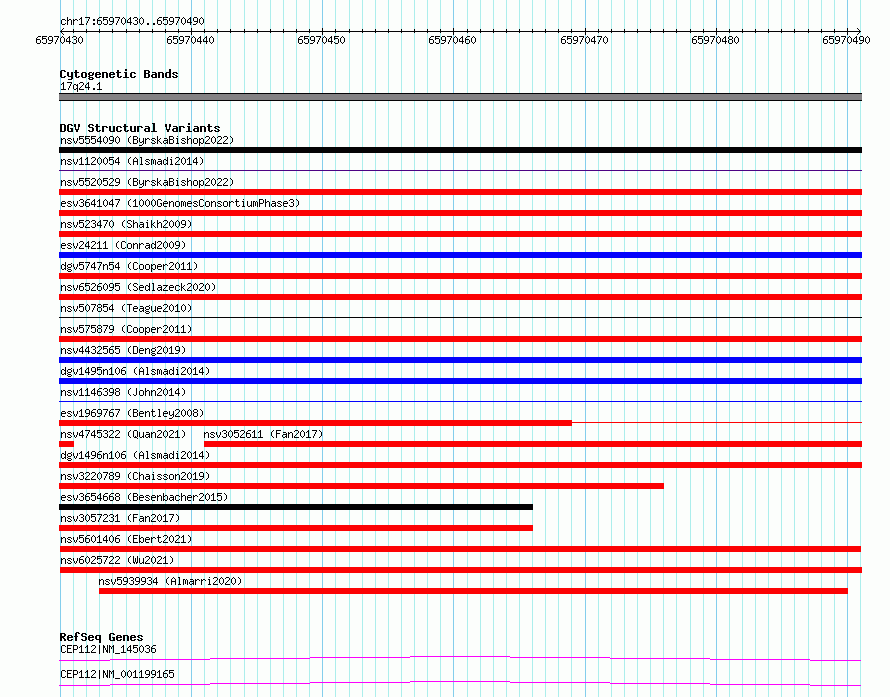
Task: Click the magenta line under CEP112|NM_145036
Action: pyautogui.click(x=460, y=658)
